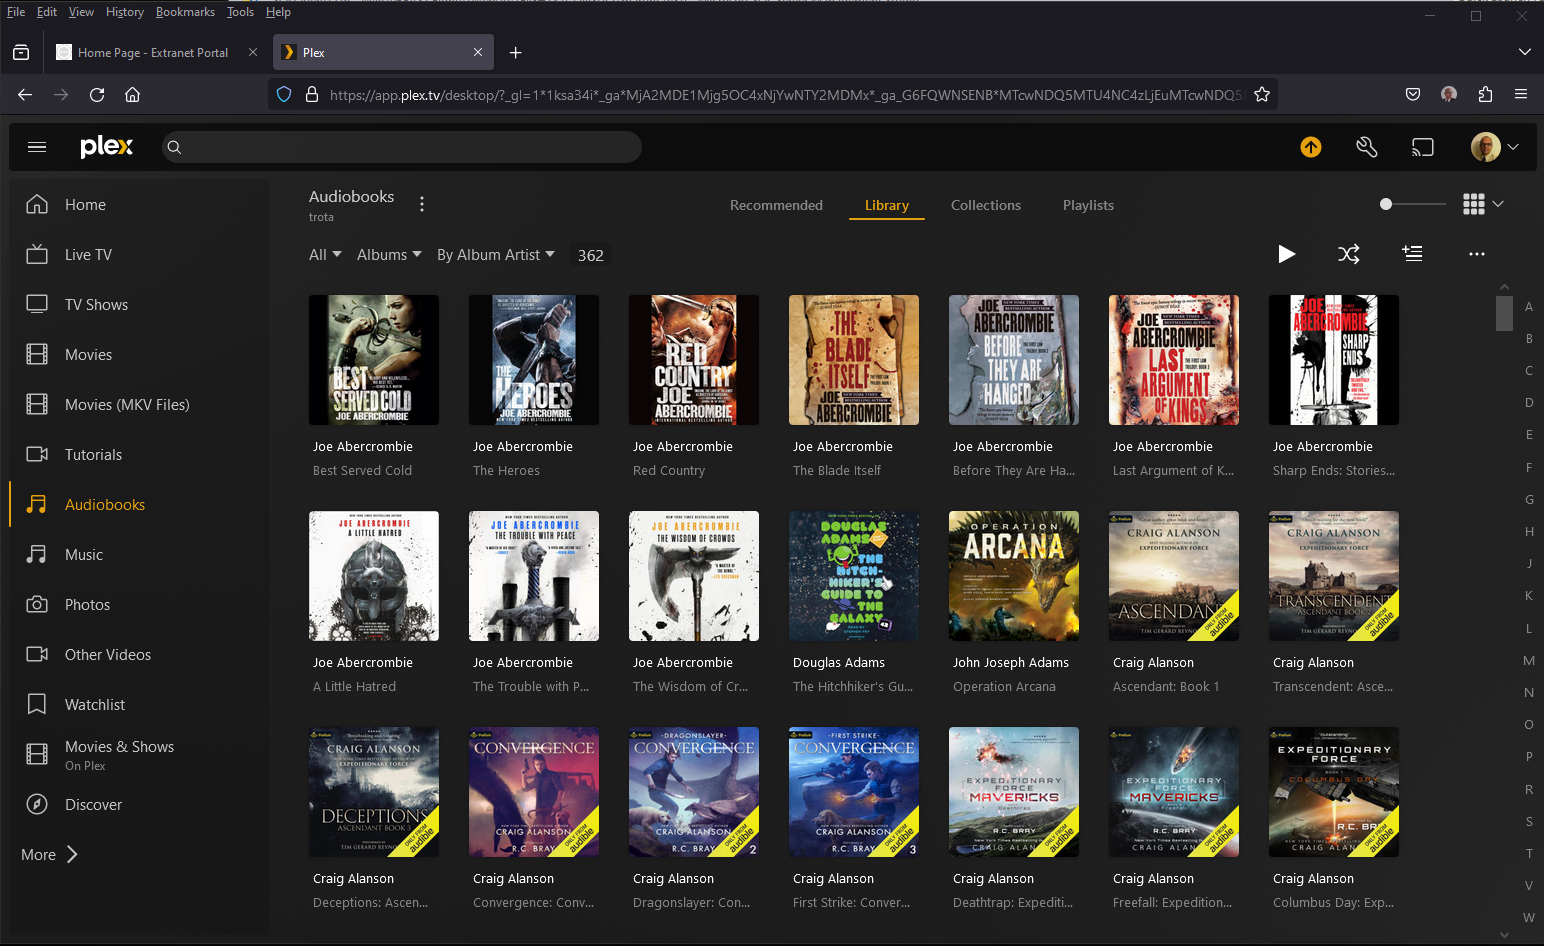The width and height of the screenshot is (1544, 946).
Task: Open Firefox application menu
Action: click(1521, 95)
